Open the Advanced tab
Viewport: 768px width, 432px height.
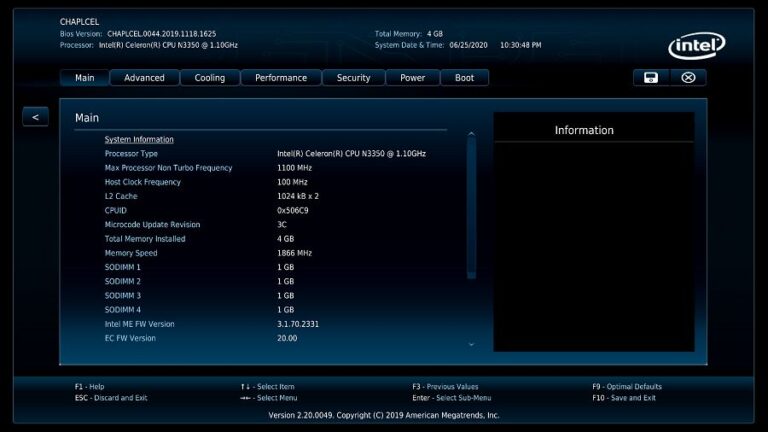point(144,78)
